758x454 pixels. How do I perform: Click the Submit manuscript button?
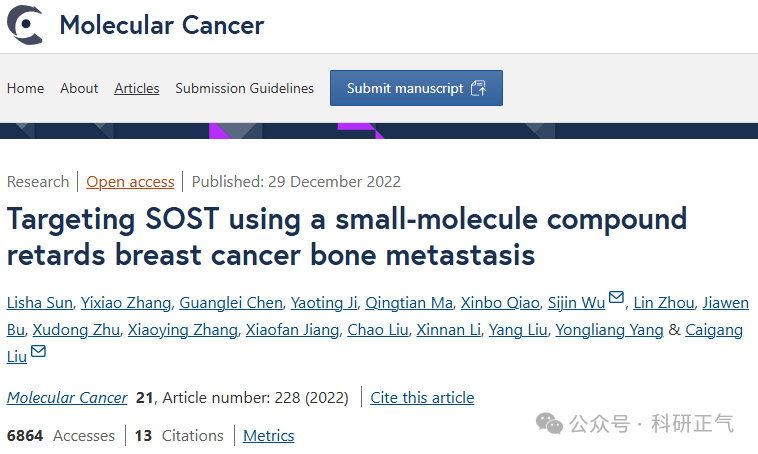[416, 88]
